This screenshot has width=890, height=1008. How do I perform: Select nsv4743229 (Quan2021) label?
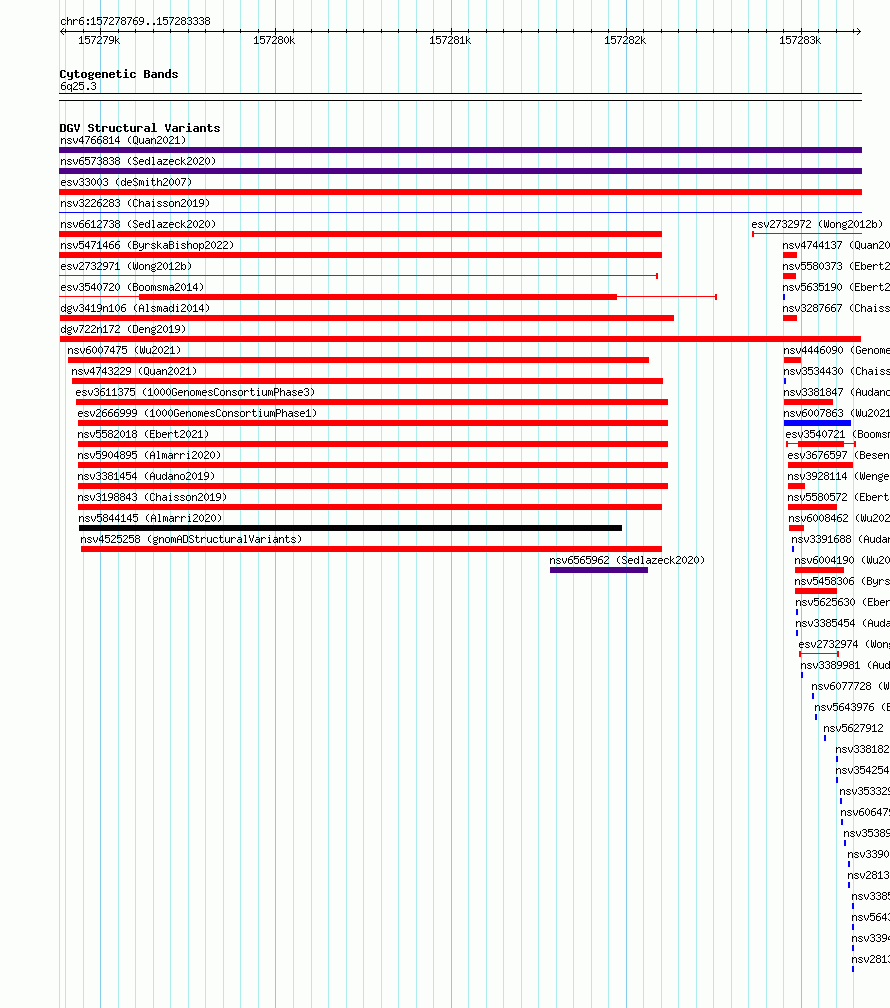click(x=134, y=372)
